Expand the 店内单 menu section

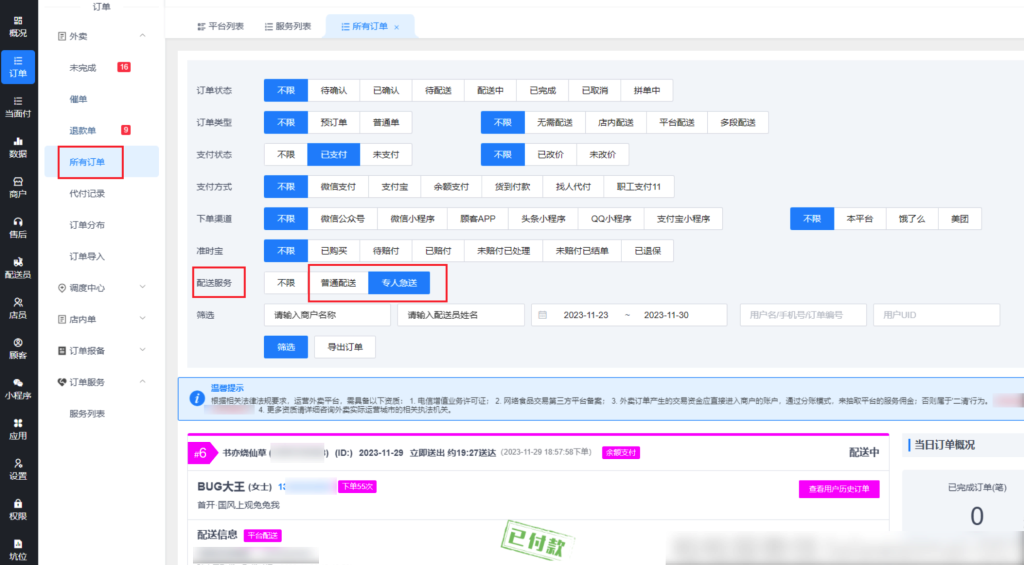(x=142, y=319)
